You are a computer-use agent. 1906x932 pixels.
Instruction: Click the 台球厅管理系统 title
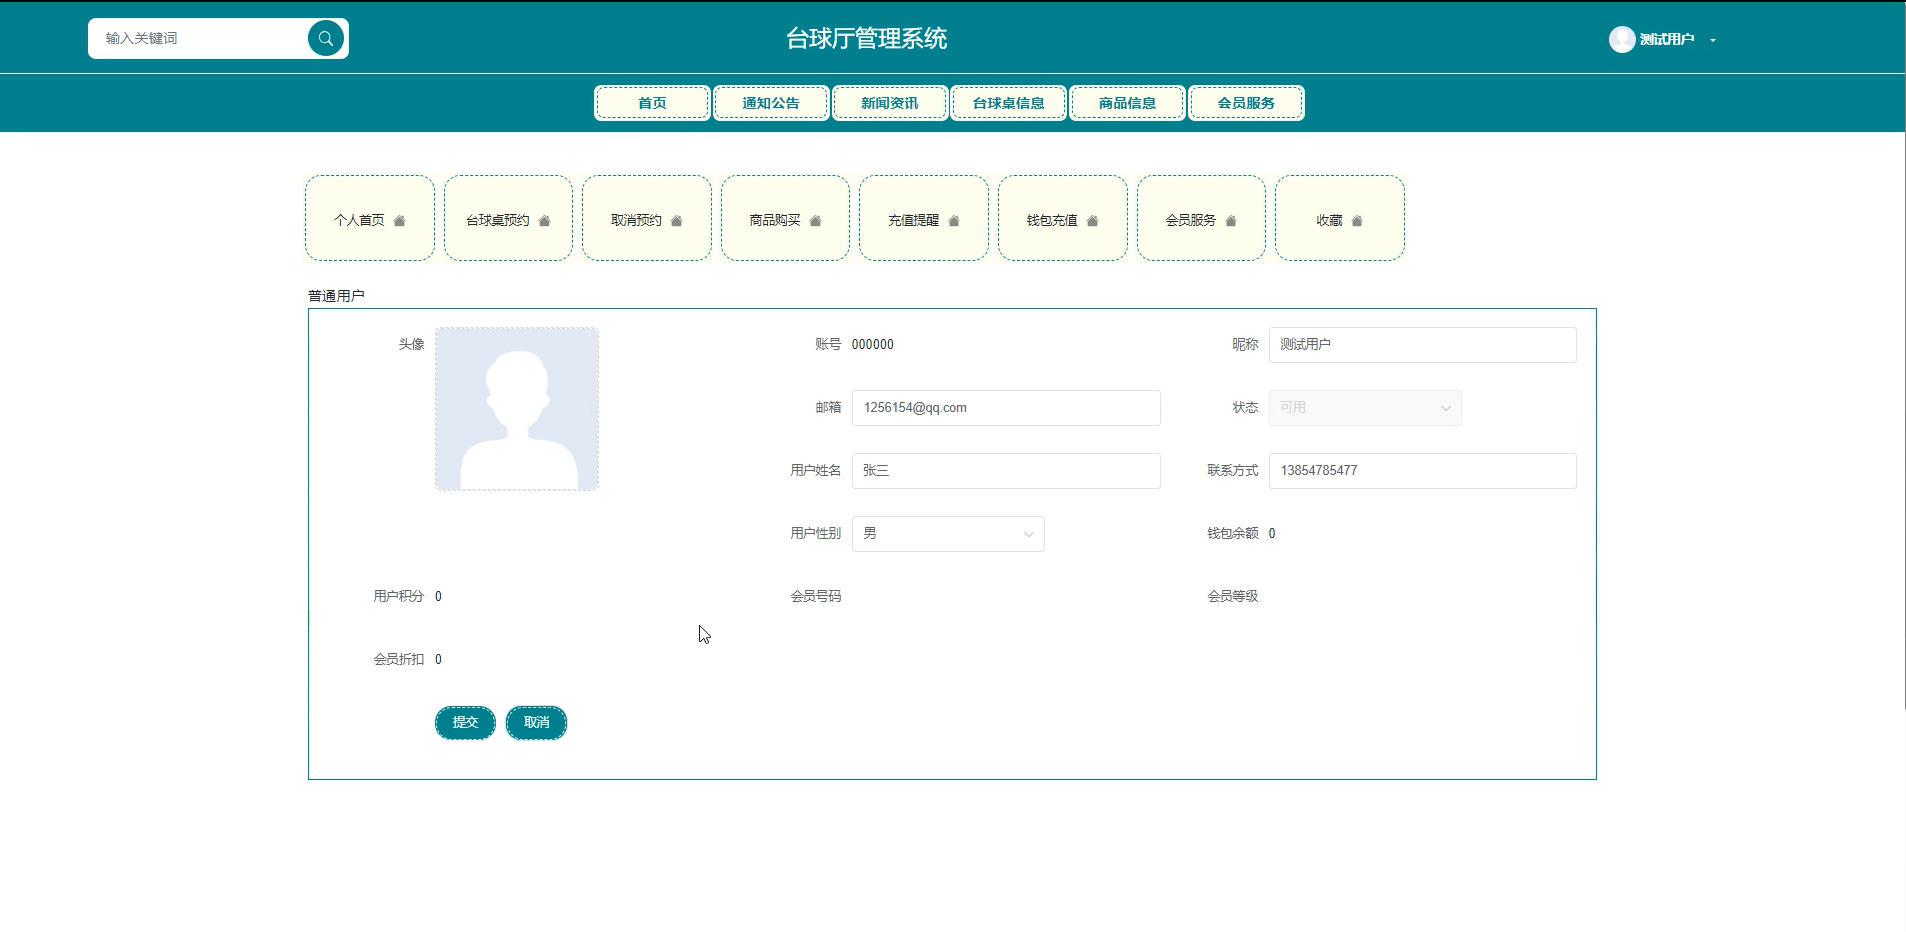point(866,39)
